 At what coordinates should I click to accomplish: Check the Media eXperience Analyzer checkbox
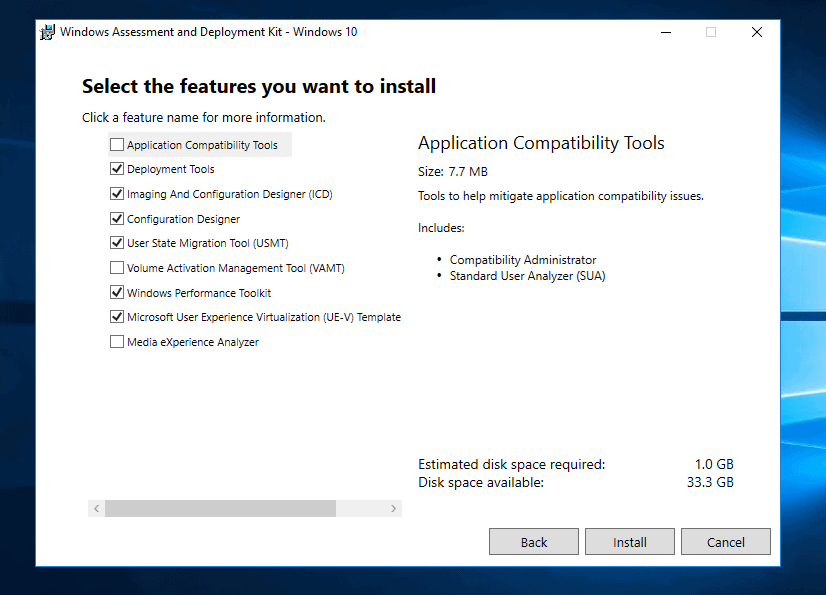point(117,342)
